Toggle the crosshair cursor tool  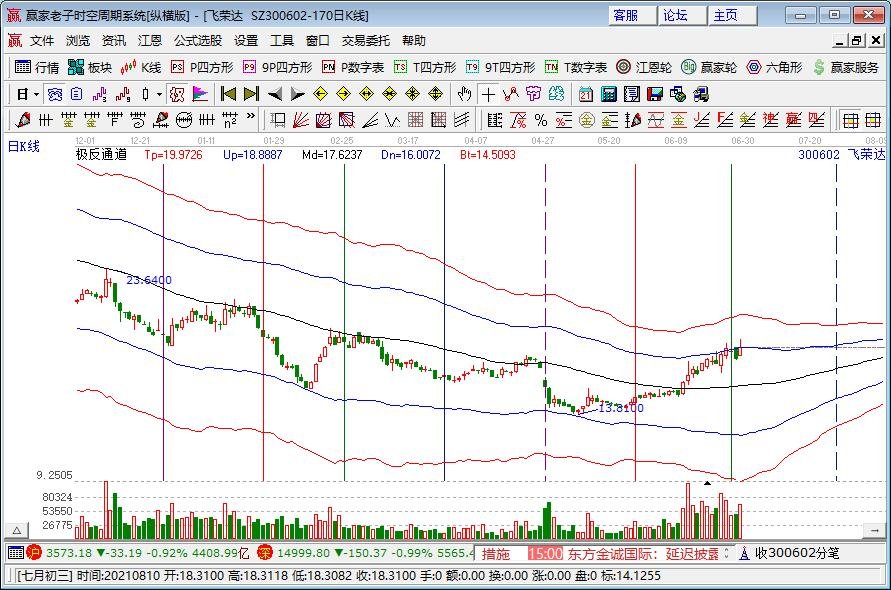[488, 94]
